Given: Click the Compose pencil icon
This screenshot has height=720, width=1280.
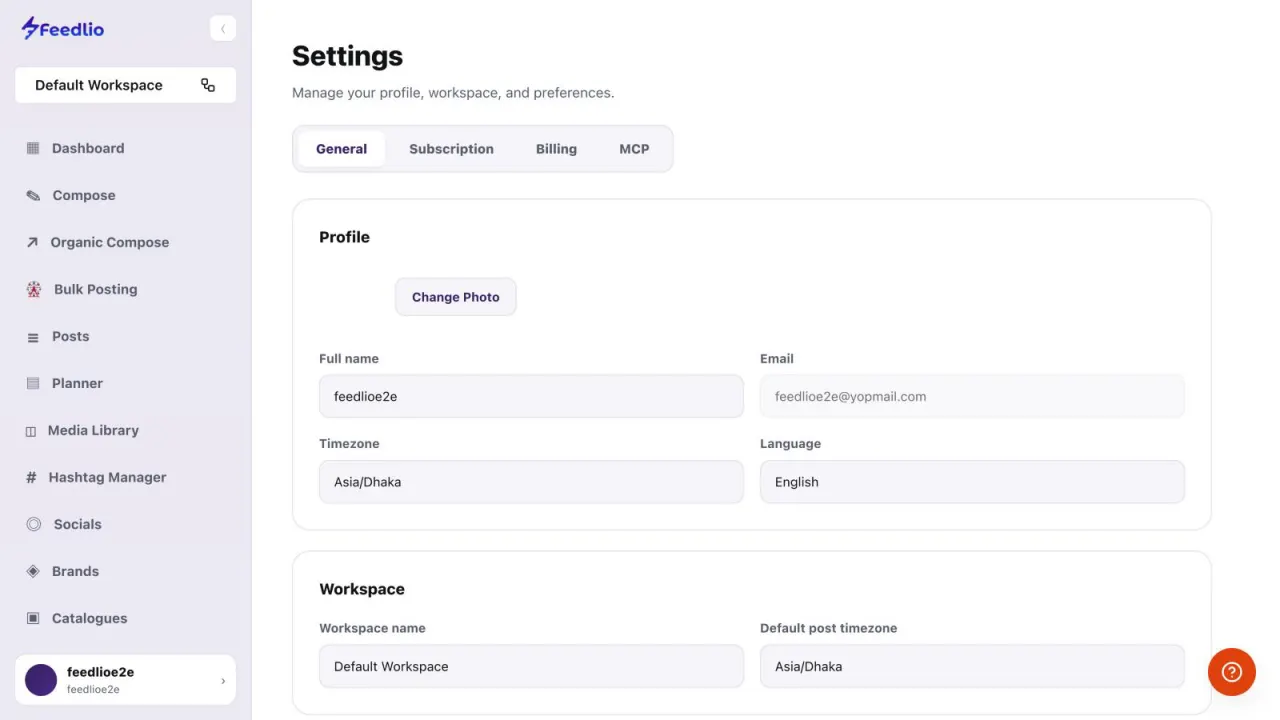Looking at the screenshot, I should pos(33,195).
